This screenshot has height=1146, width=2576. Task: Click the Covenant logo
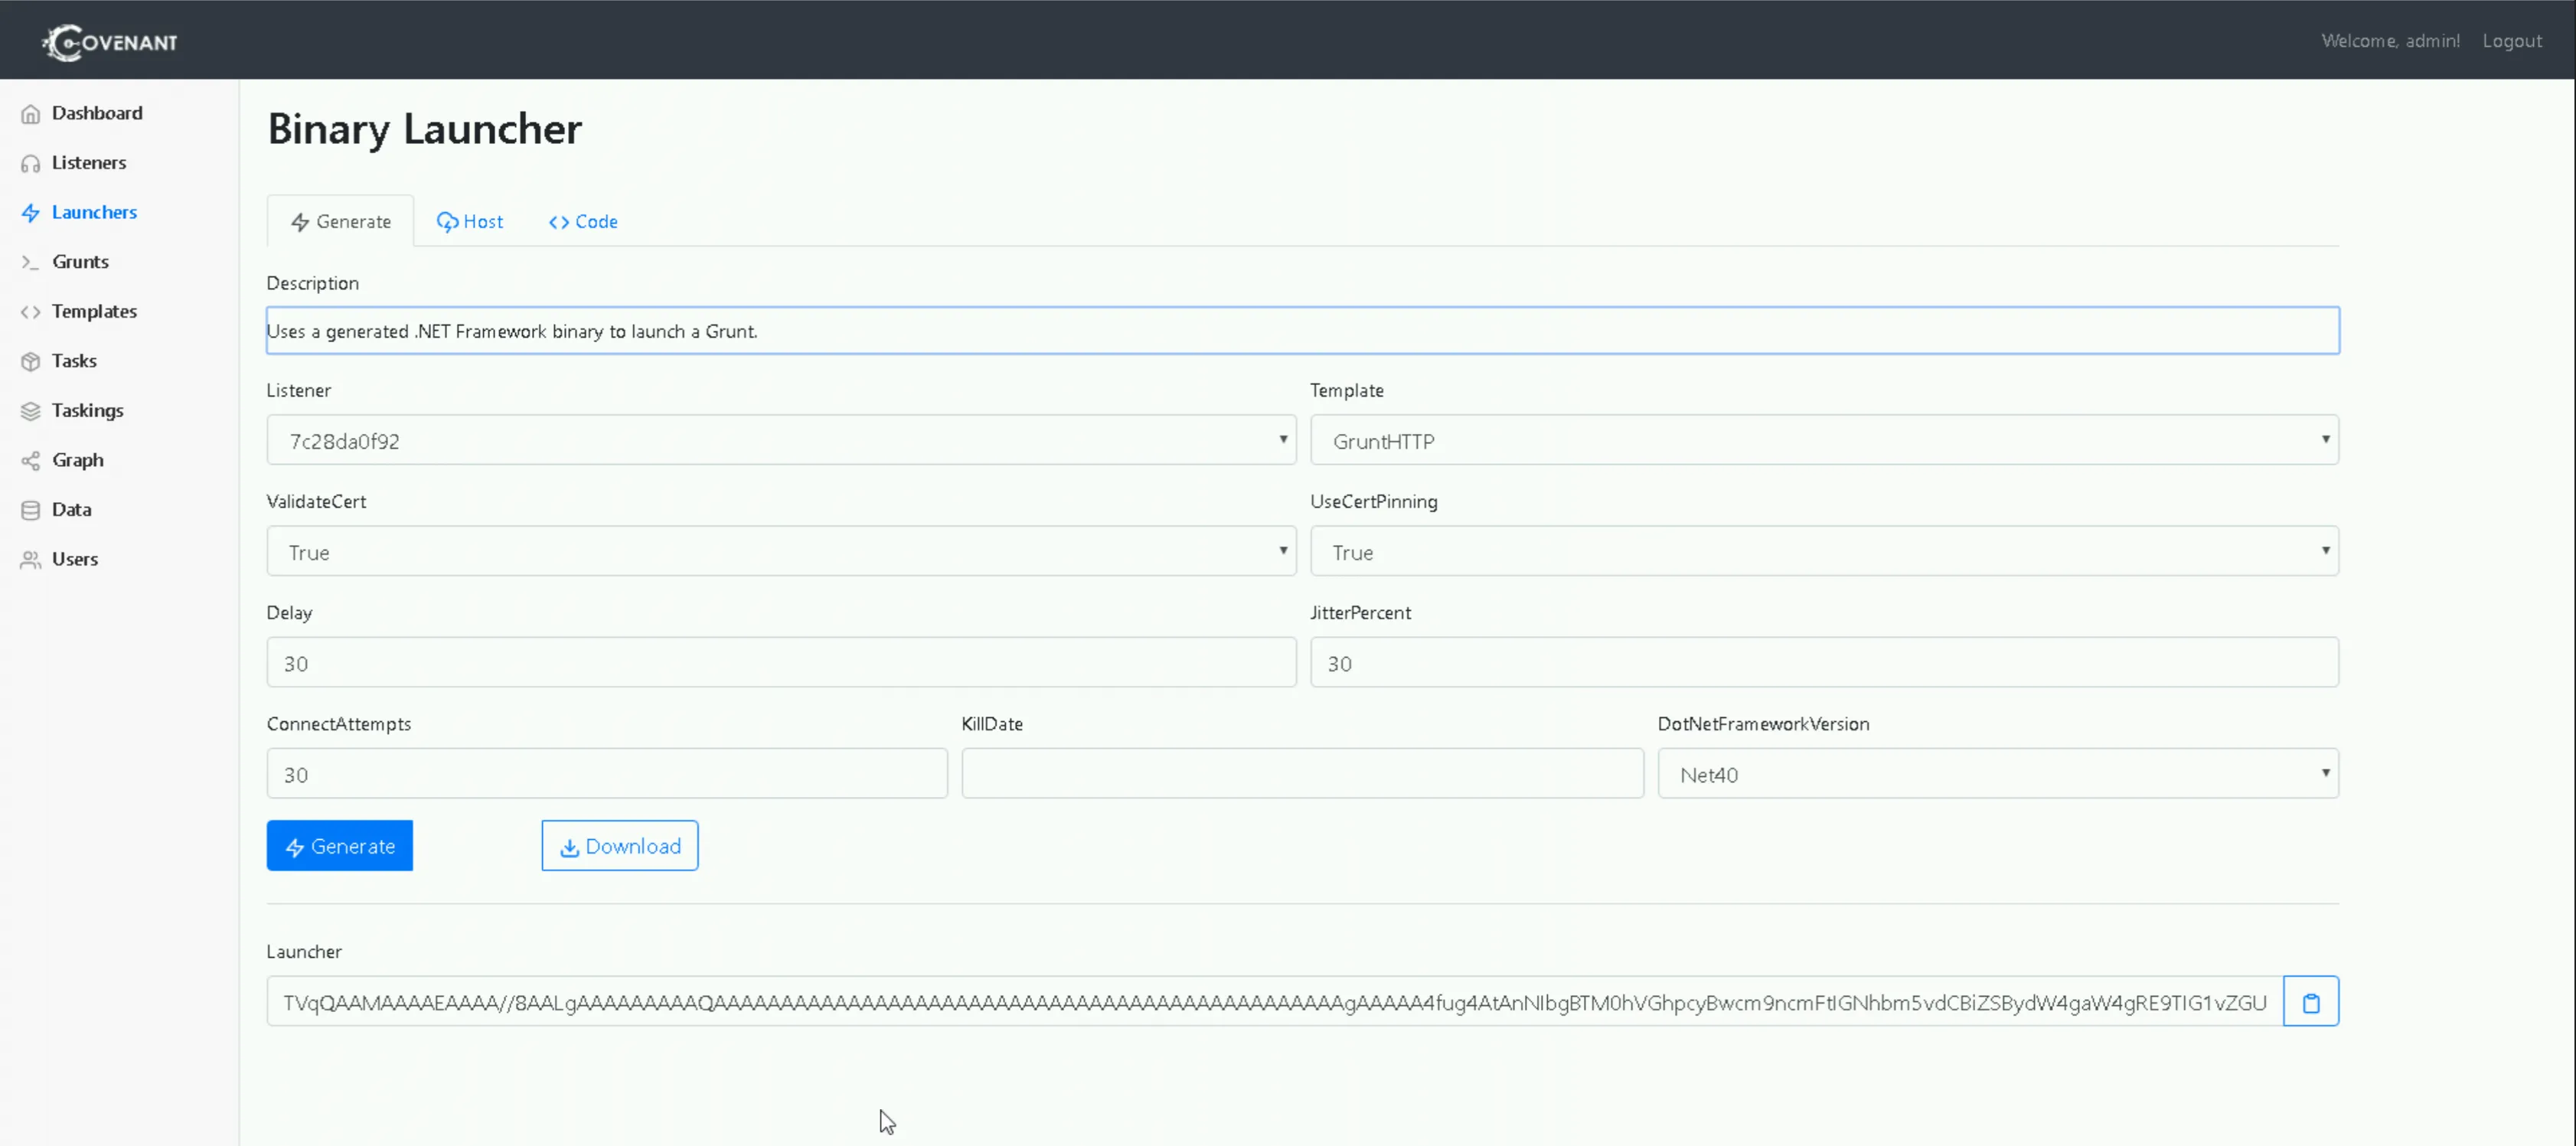(110, 42)
